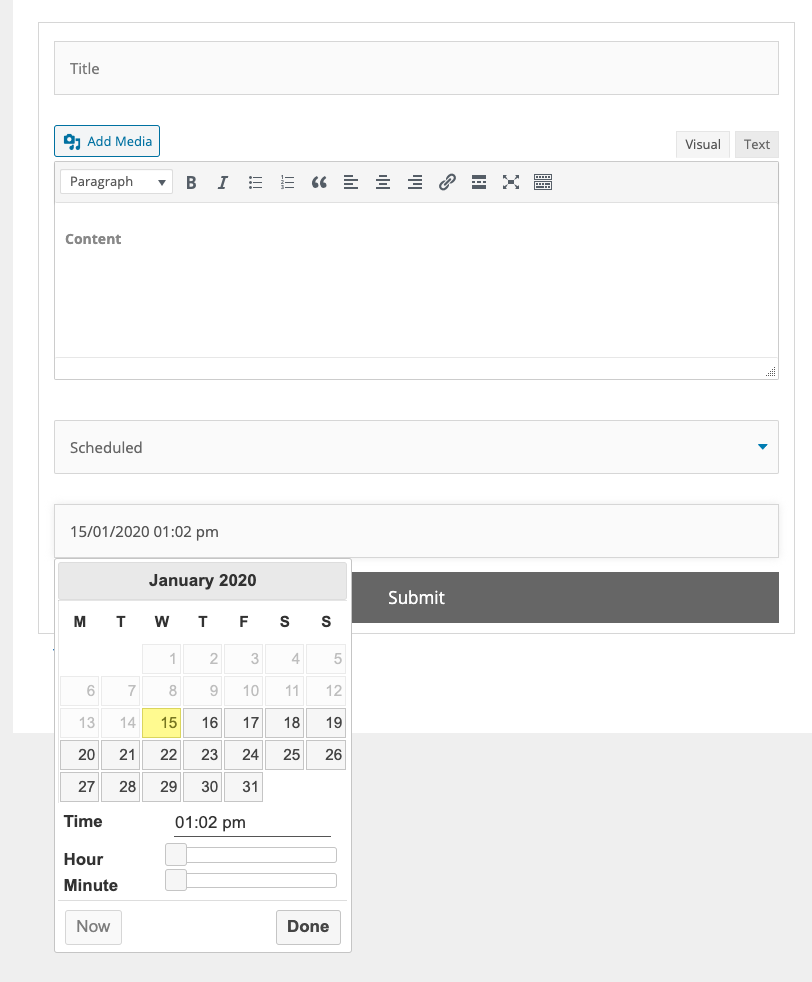This screenshot has height=982, width=812.
Task: Click the Insert Read More tag icon
Action: pyautogui.click(x=479, y=182)
